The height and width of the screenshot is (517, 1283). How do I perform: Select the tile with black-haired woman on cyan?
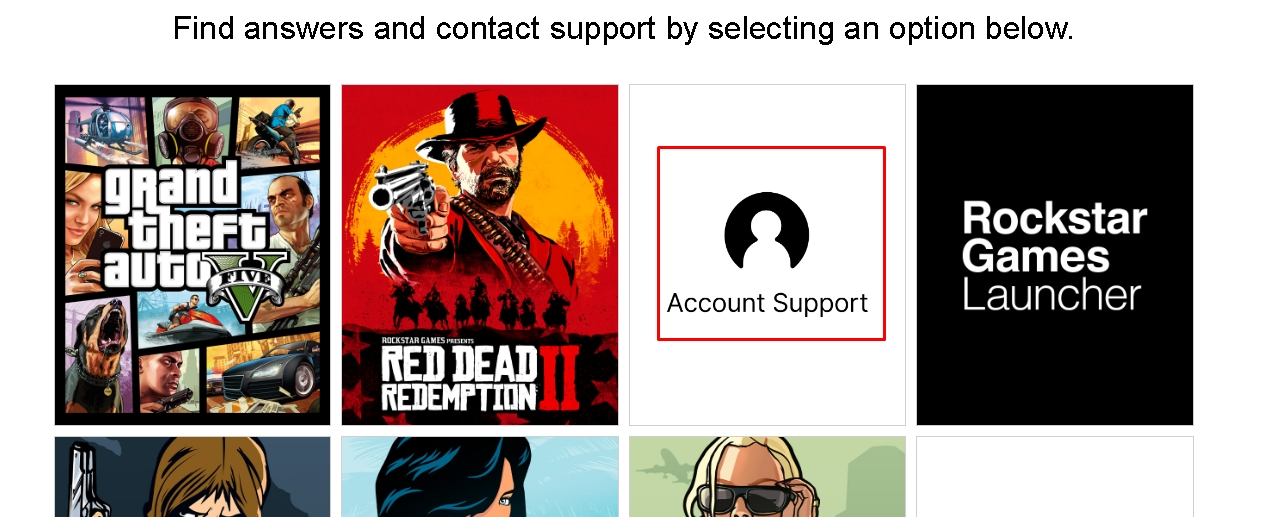coord(480,477)
